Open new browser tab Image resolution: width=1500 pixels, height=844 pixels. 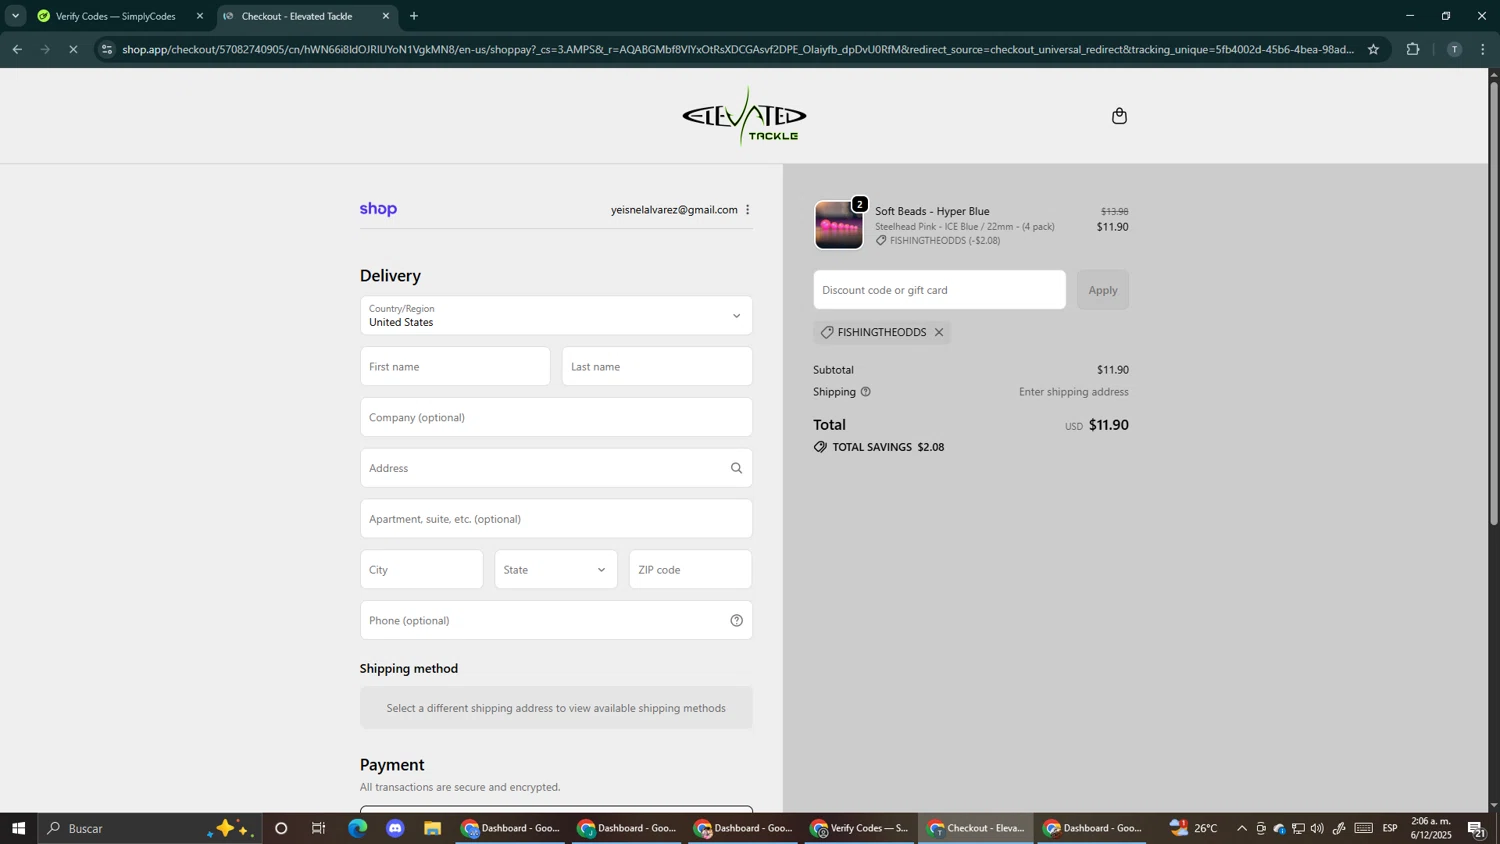pyautogui.click(x=414, y=16)
